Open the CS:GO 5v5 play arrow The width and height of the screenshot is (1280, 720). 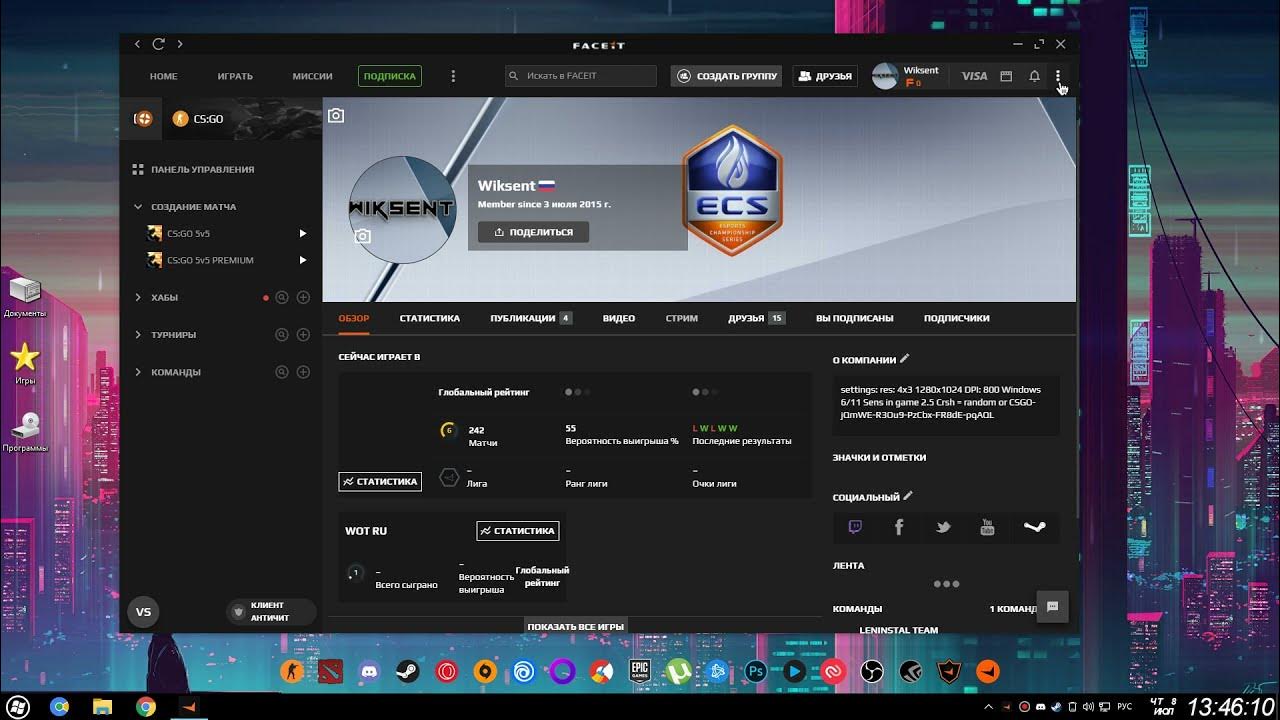pyautogui.click(x=303, y=233)
